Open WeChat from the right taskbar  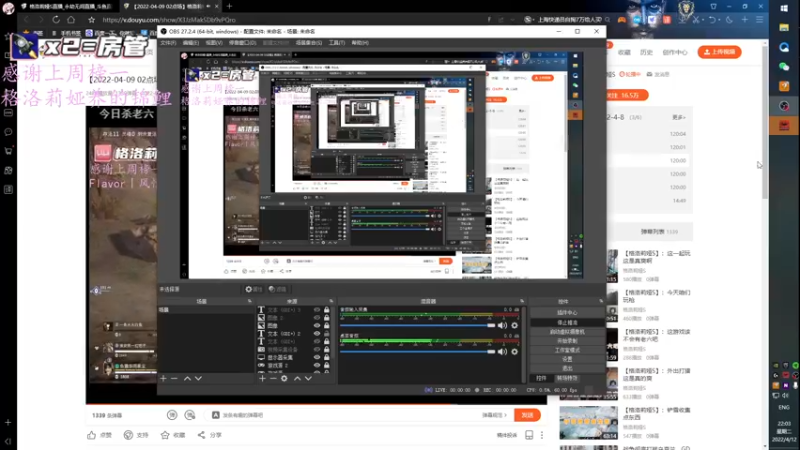[x=784, y=66]
